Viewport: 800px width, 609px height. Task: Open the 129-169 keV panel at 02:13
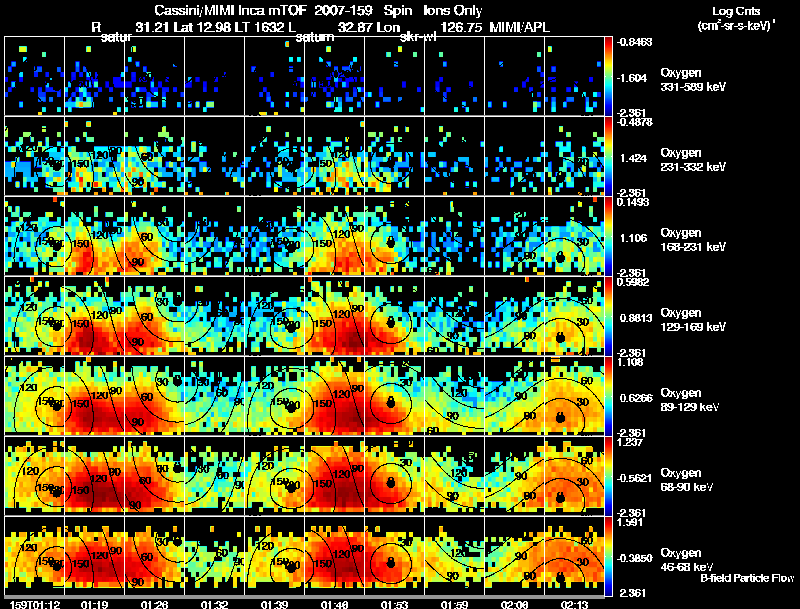[x=574, y=316]
